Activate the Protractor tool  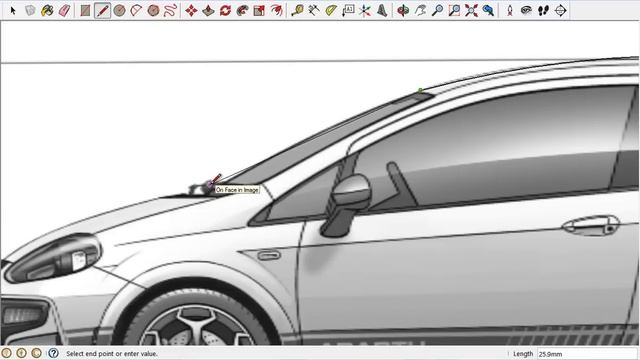tap(331, 11)
